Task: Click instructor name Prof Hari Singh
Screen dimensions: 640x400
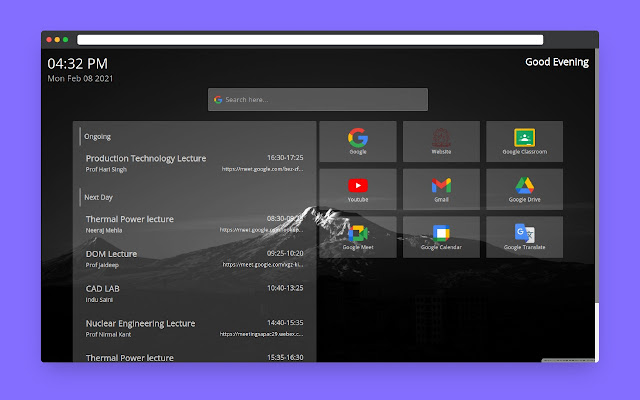Action: tap(106, 169)
